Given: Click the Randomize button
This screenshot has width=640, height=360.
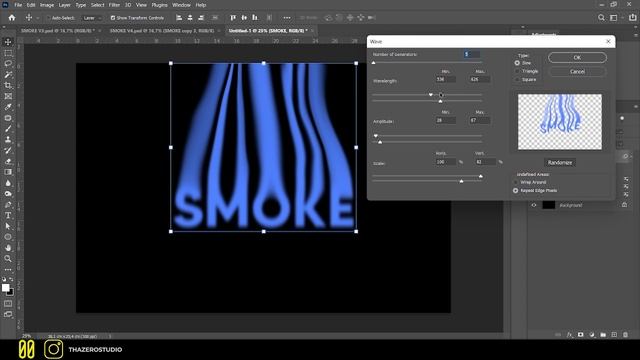Looking at the screenshot, I should tap(560, 162).
